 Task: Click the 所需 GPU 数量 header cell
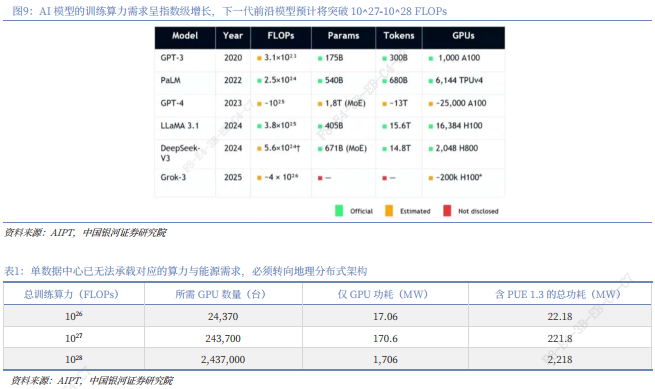click(223, 294)
